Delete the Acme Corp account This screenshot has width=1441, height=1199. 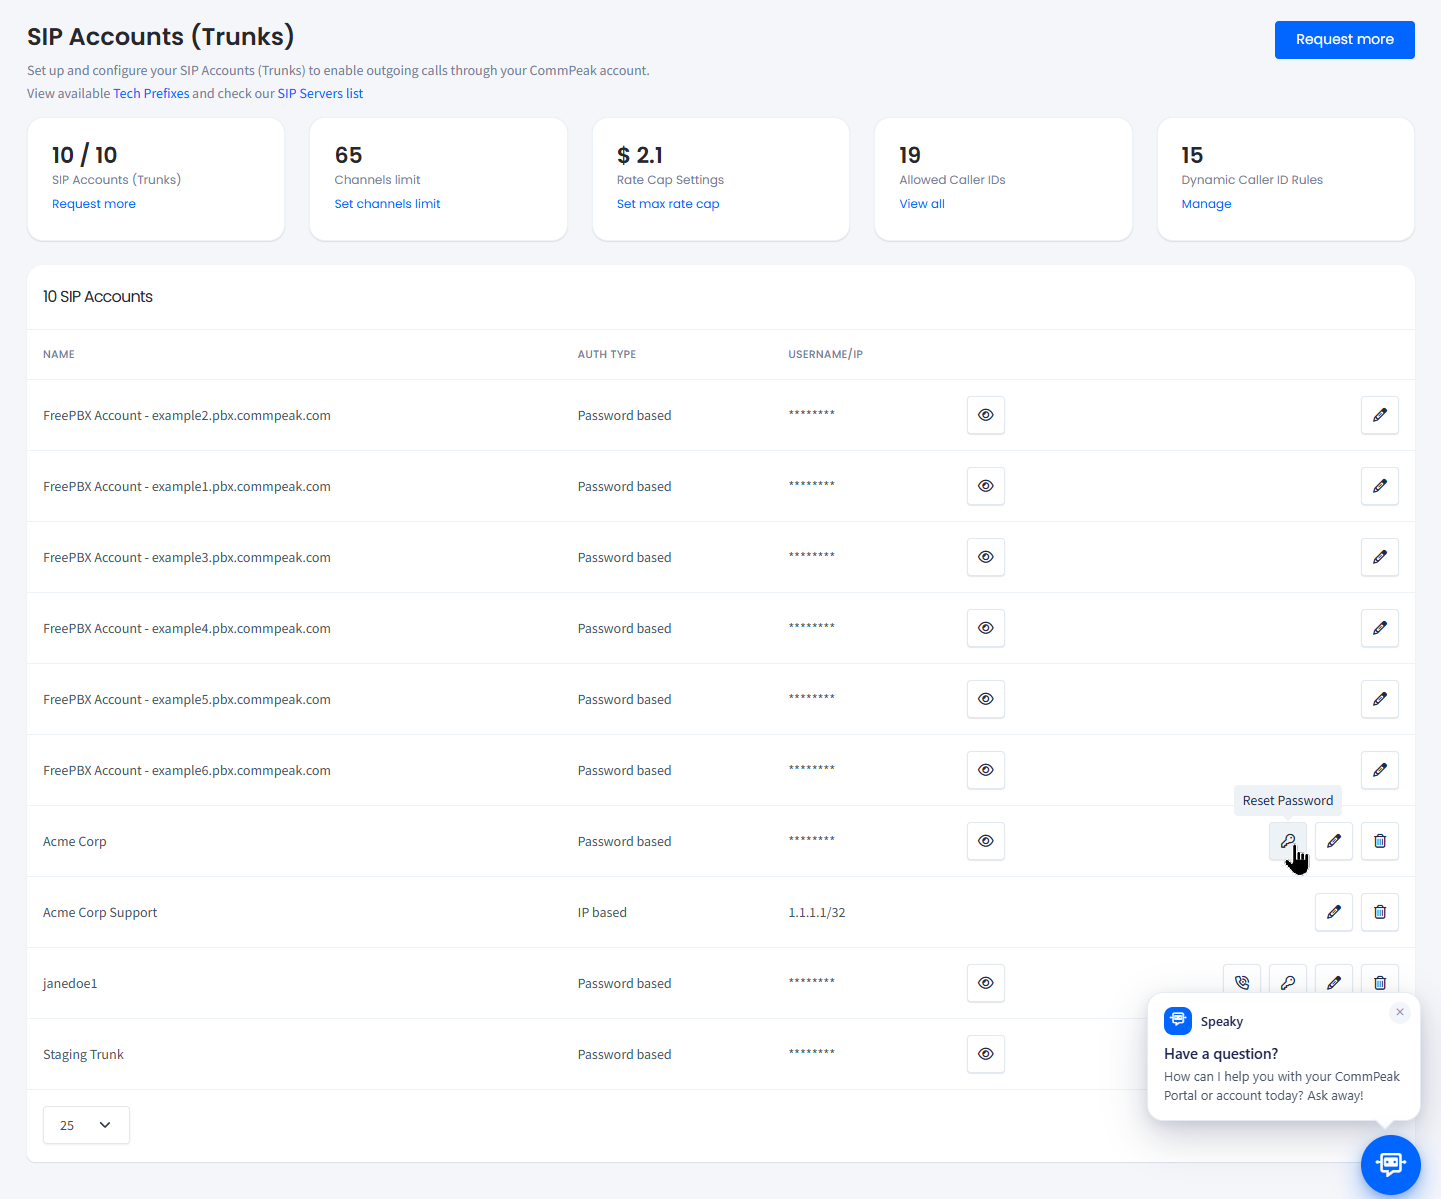[1379, 841]
